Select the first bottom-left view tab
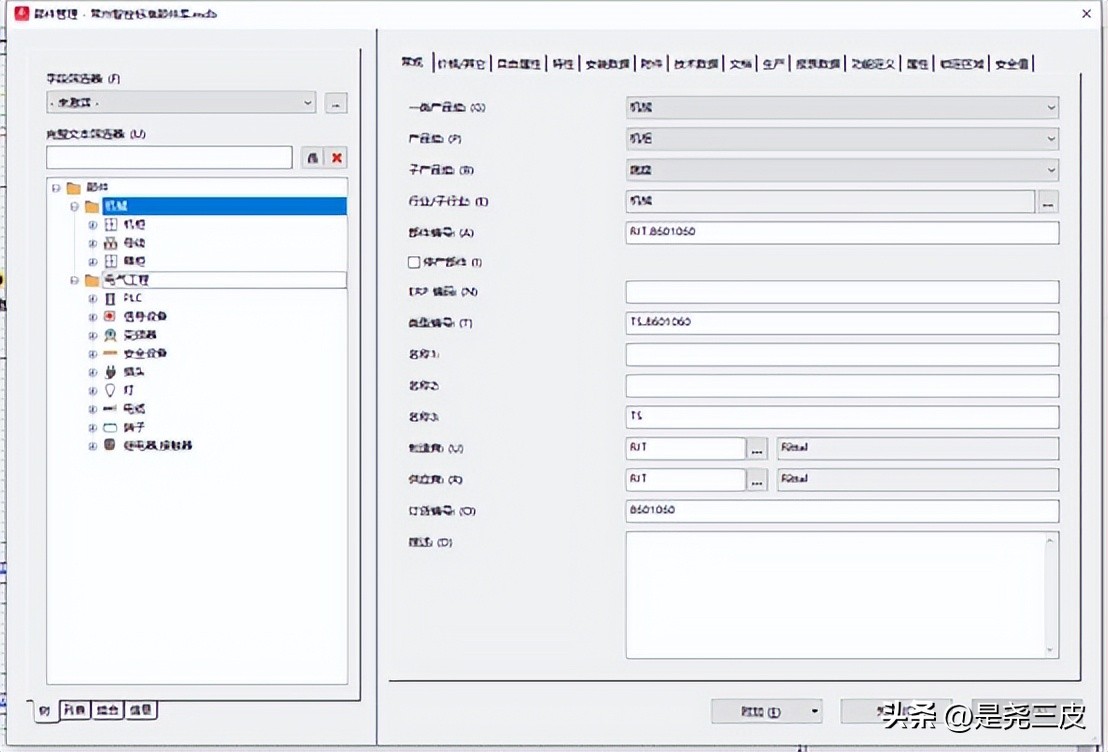This screenshot has width=1108, height=752. click(x=45, y=710)
